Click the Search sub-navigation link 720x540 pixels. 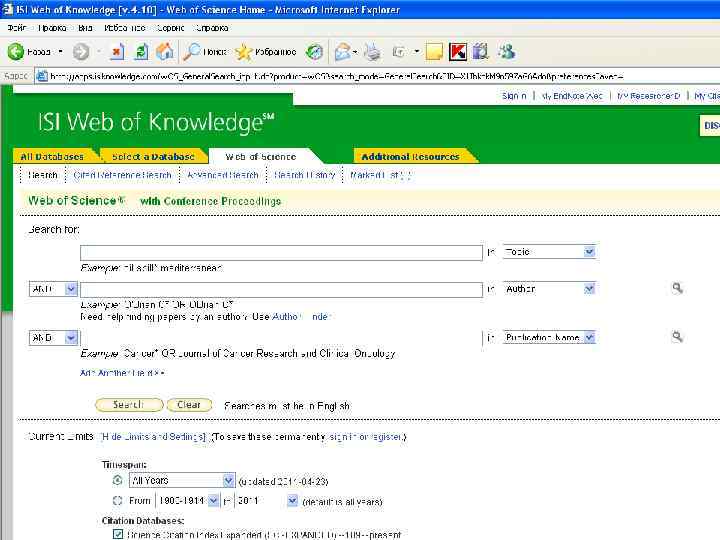pyautogui.click(x=43, y=175)
